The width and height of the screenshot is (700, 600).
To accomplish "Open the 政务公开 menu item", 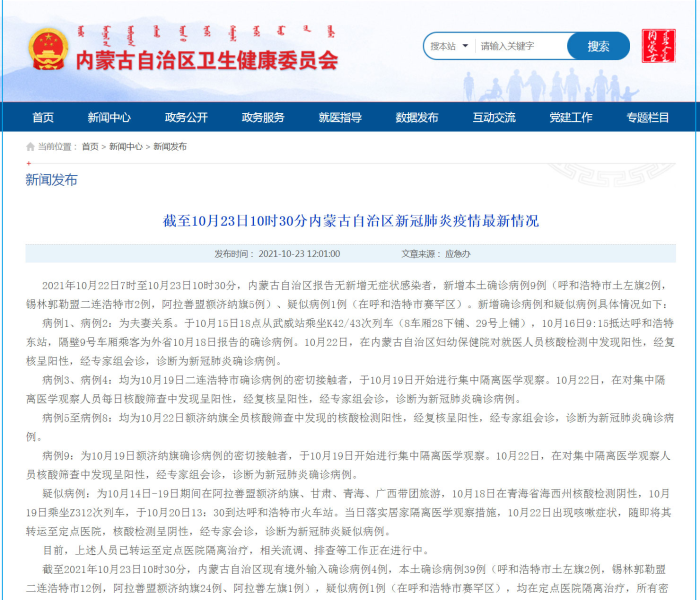I will pos(186,117).
